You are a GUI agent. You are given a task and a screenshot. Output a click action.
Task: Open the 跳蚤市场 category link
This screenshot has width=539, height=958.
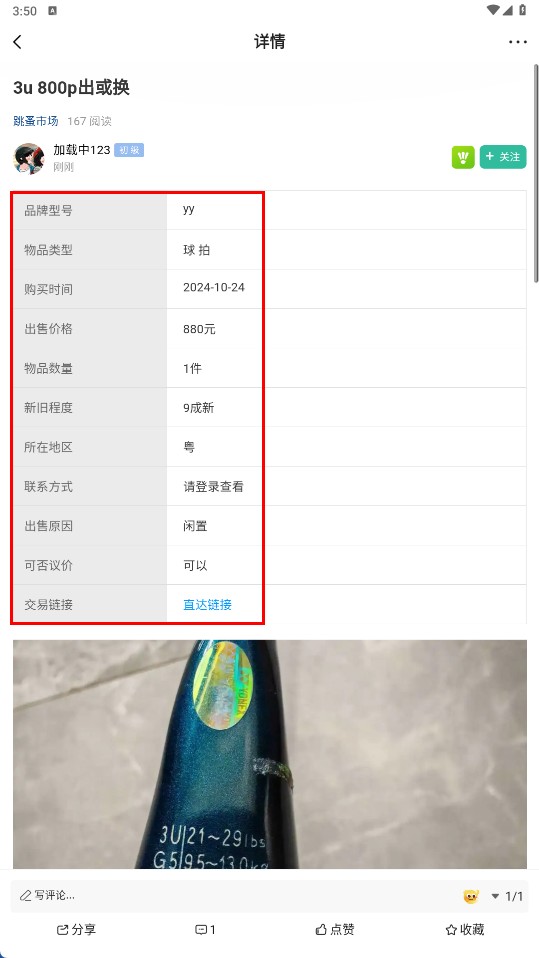click(x=35, y=121)
